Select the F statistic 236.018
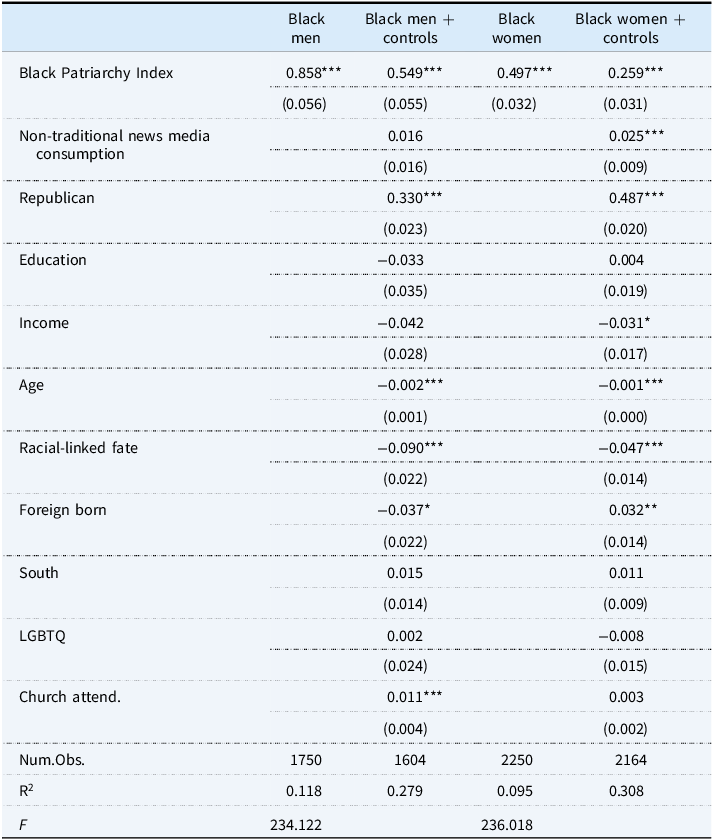 (x=507, y=826)
